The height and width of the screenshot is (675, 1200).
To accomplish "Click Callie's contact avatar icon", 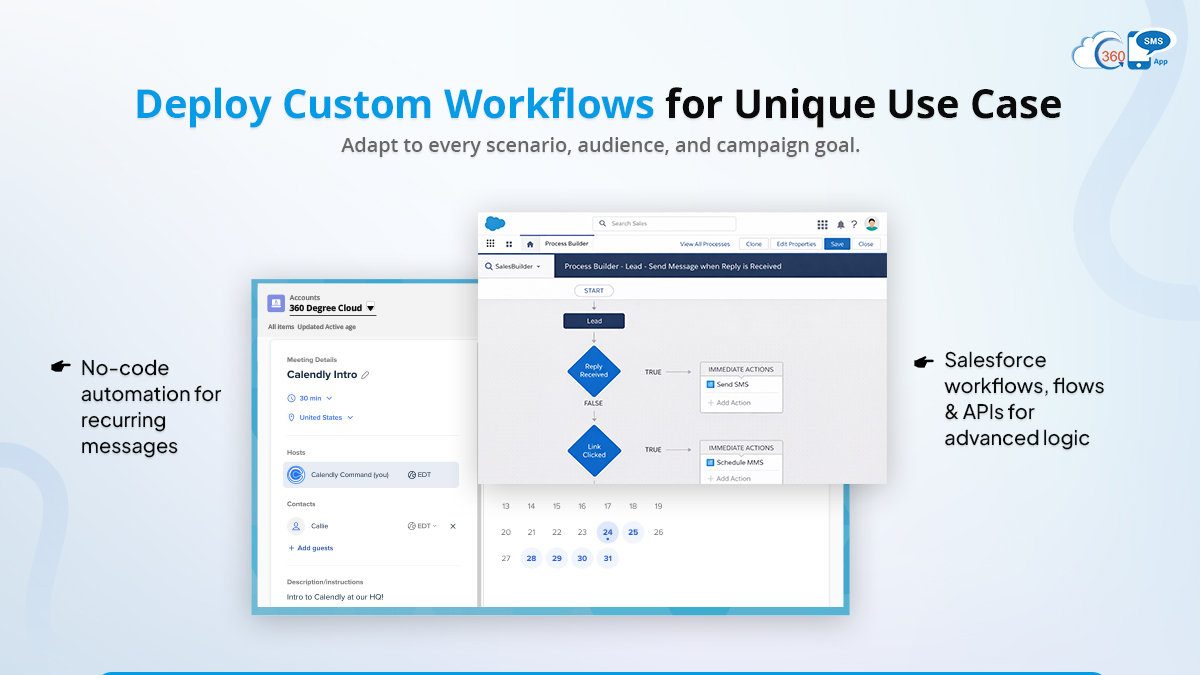I will [296, 526].
